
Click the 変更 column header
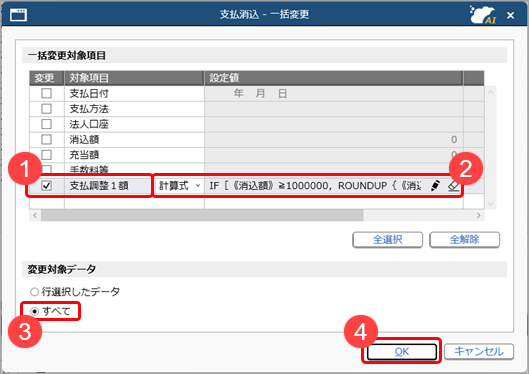(x=47, y=78)
